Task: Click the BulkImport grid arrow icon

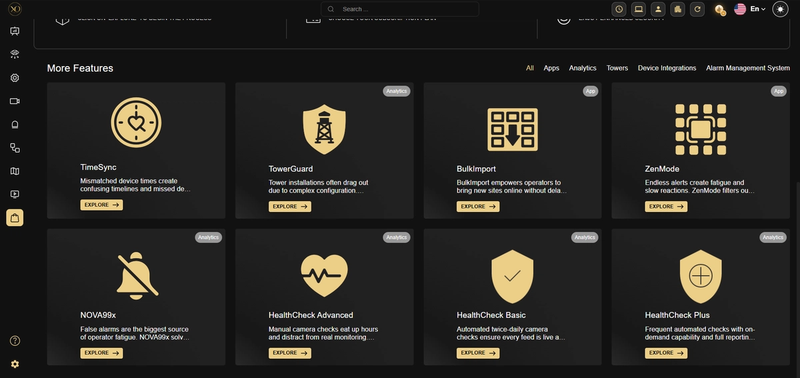Action: pyautogui.click(x=512, y=129)
